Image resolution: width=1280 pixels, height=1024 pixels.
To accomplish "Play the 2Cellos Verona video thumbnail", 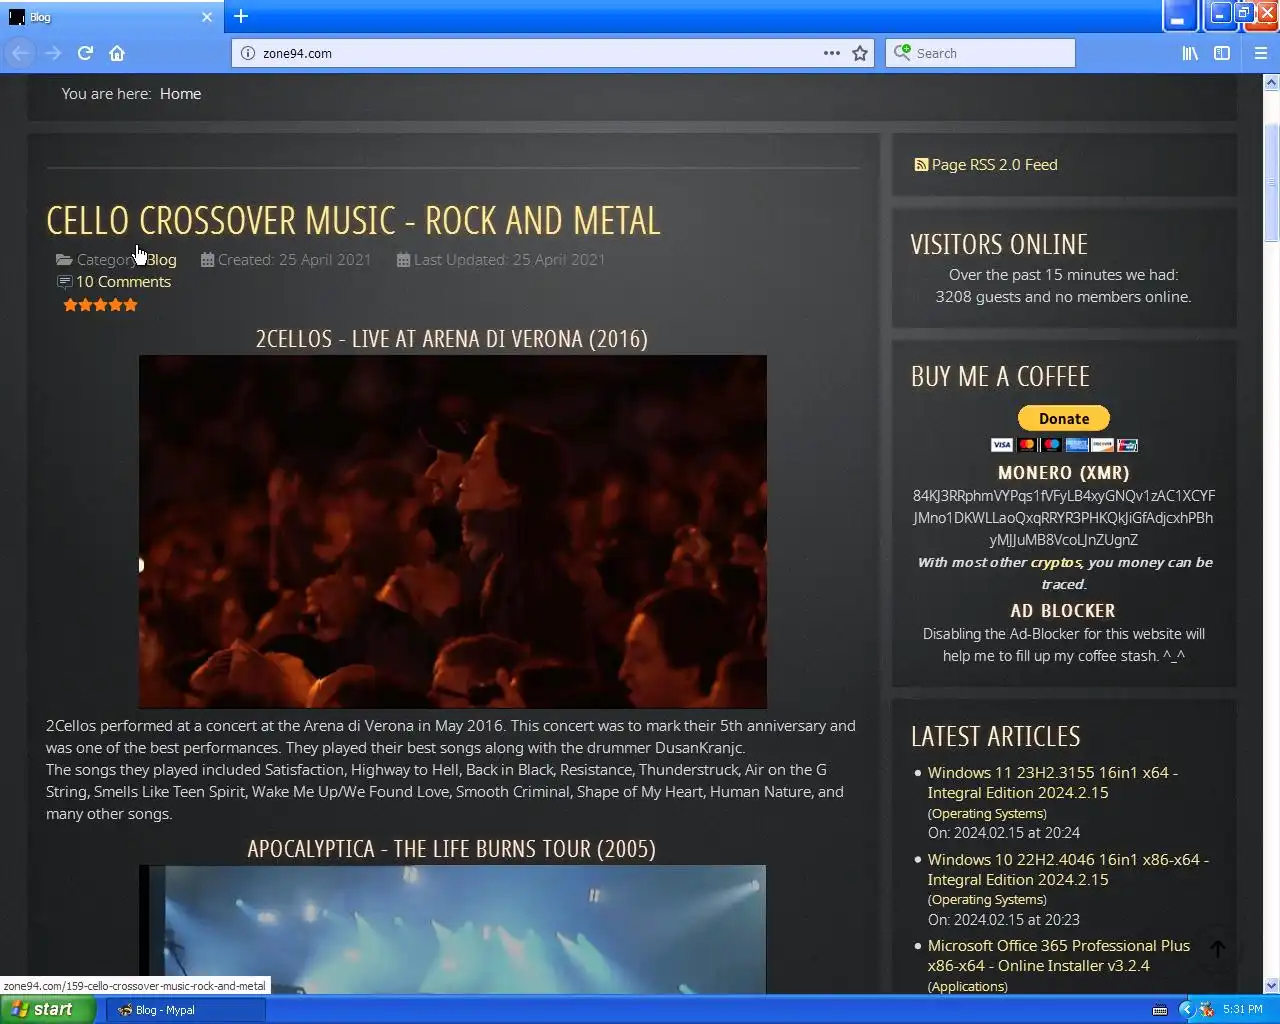I will tap(452, 531).
